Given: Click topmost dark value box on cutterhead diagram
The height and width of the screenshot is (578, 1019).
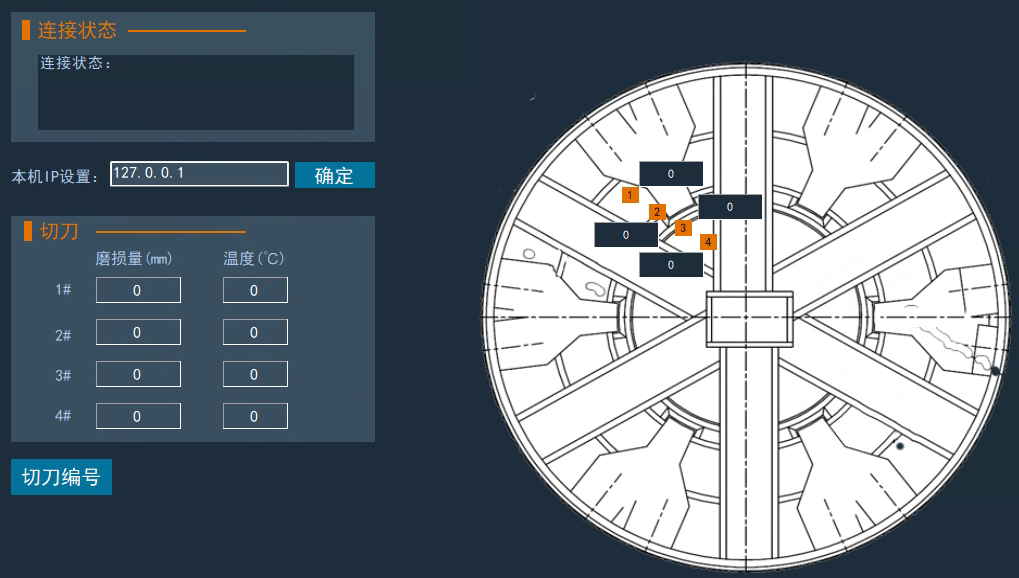Looking at the screenshot, I should click(670, 174).
